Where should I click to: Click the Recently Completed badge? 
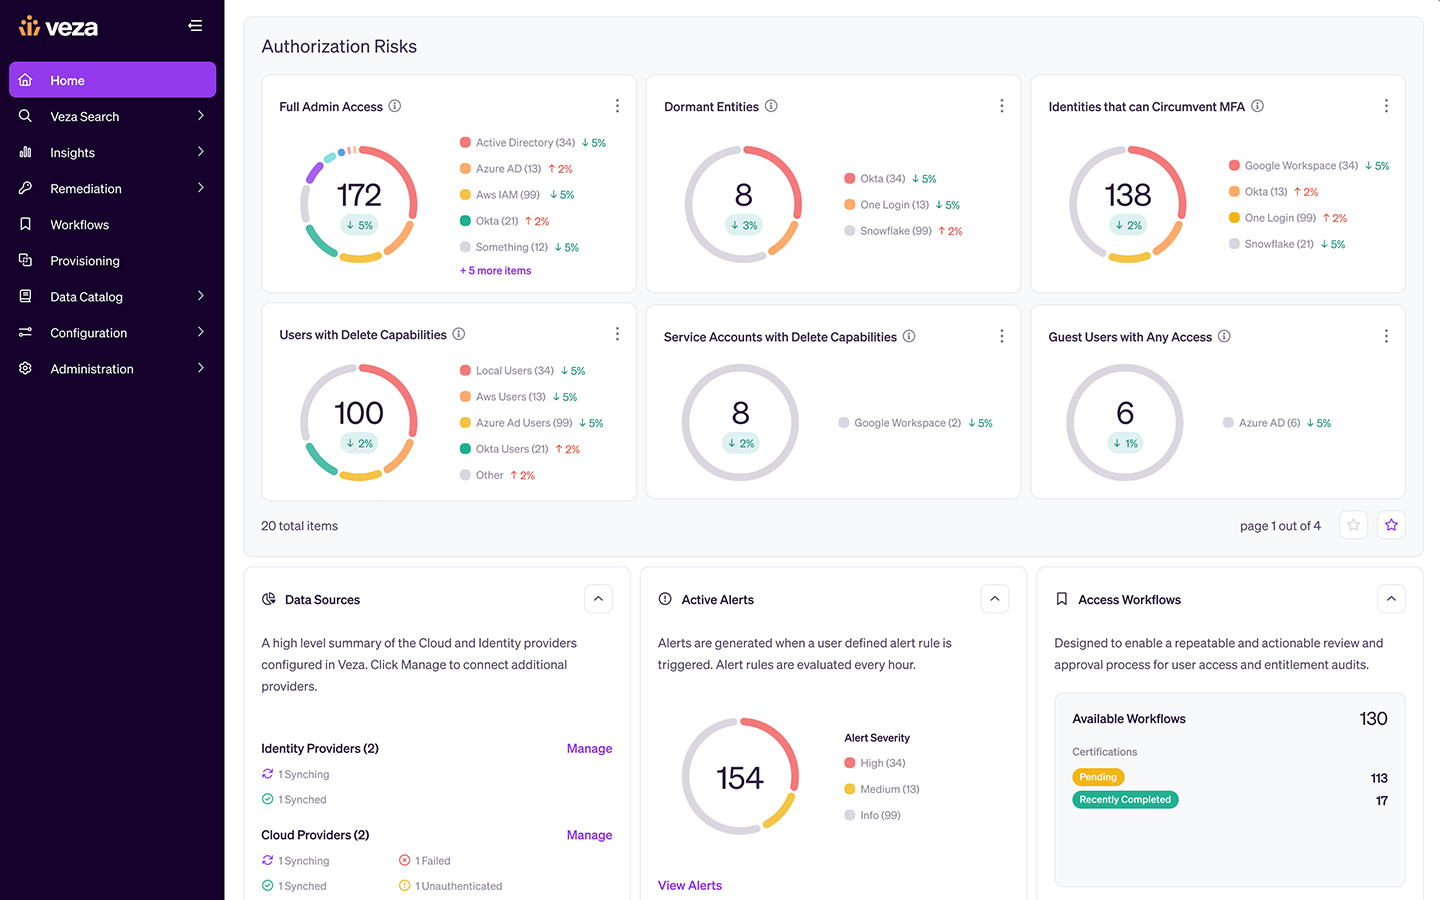(x=1125, y=800)
